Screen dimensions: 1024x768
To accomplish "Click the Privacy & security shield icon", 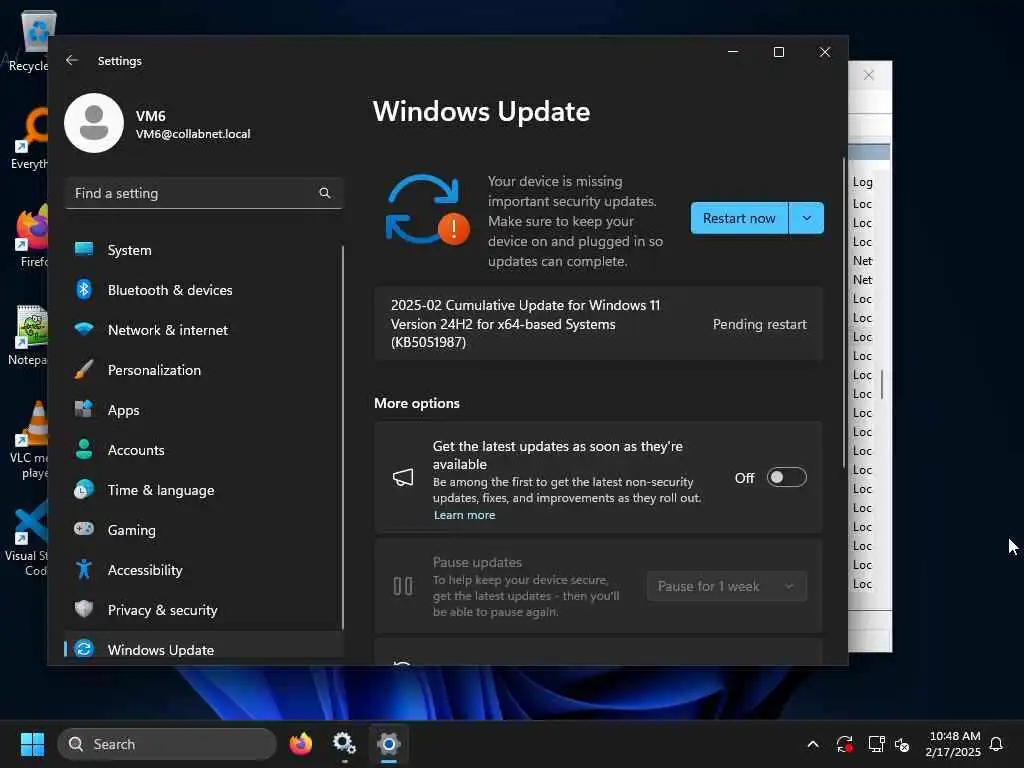I will tap(84, 609).
